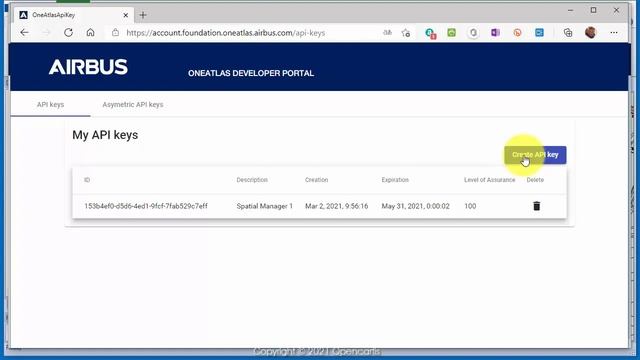Image resolution: width=640 pixels, height=360 pixels.
Task: Open a new browser tab with plus icon
Action: 143,15
